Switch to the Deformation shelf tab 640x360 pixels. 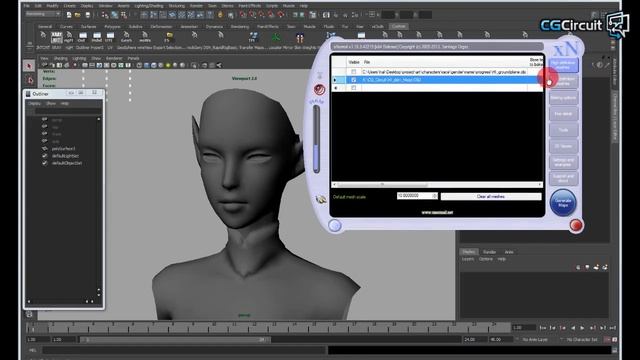point(161,27)
